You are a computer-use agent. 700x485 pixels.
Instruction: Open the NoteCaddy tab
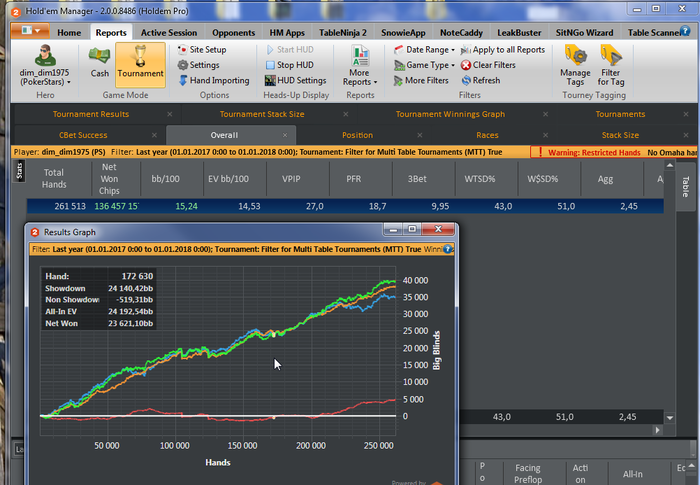click(461, 33)
